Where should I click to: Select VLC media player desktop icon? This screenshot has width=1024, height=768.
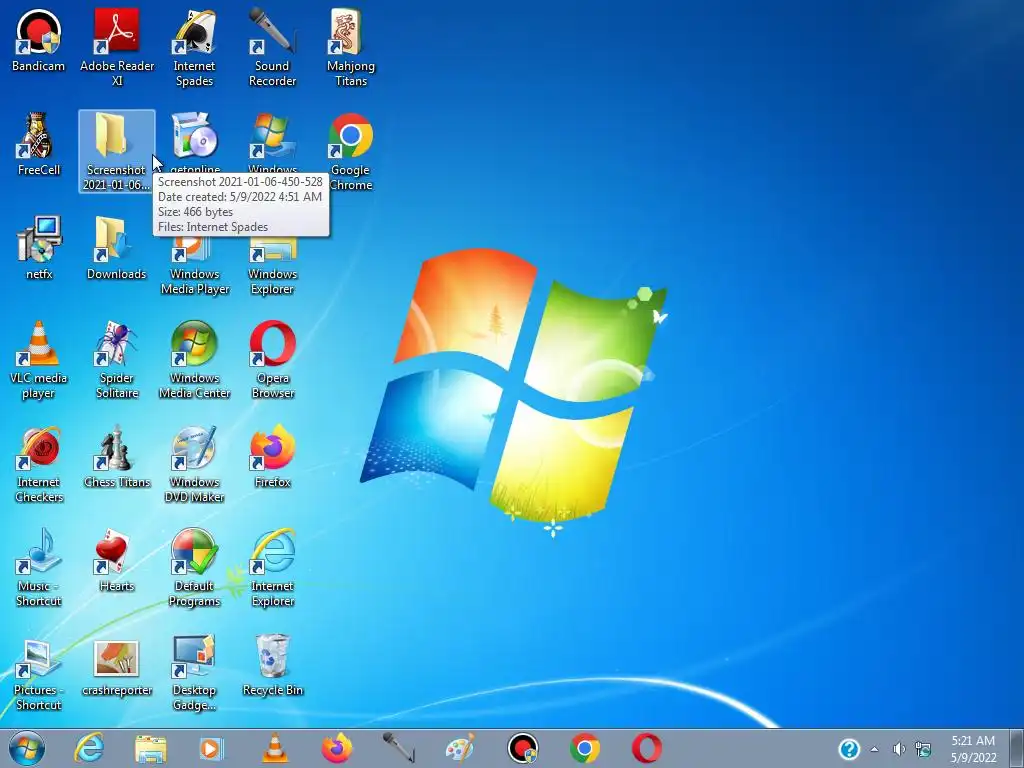(39, 359)
